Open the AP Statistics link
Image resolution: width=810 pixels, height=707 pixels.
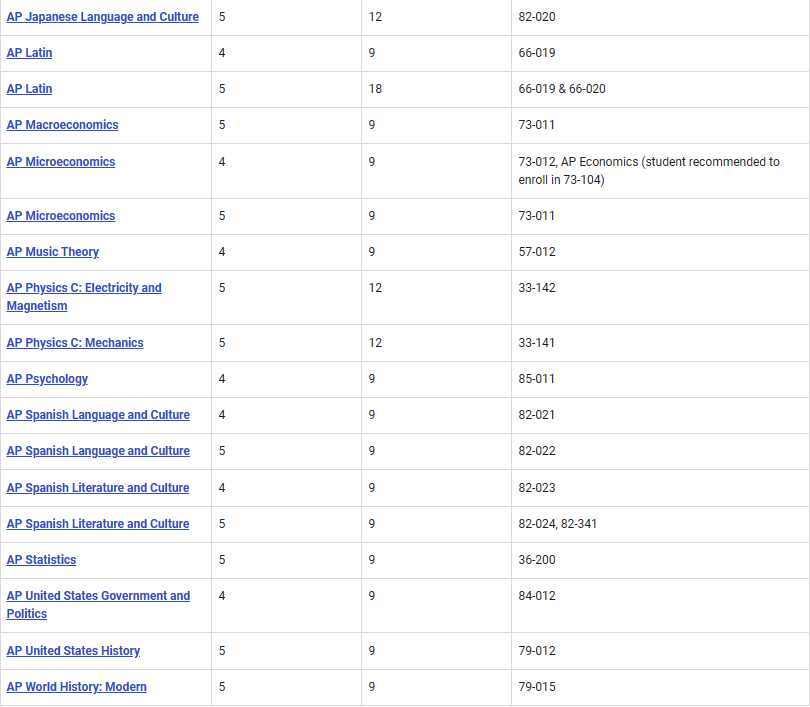coord(41,560)
